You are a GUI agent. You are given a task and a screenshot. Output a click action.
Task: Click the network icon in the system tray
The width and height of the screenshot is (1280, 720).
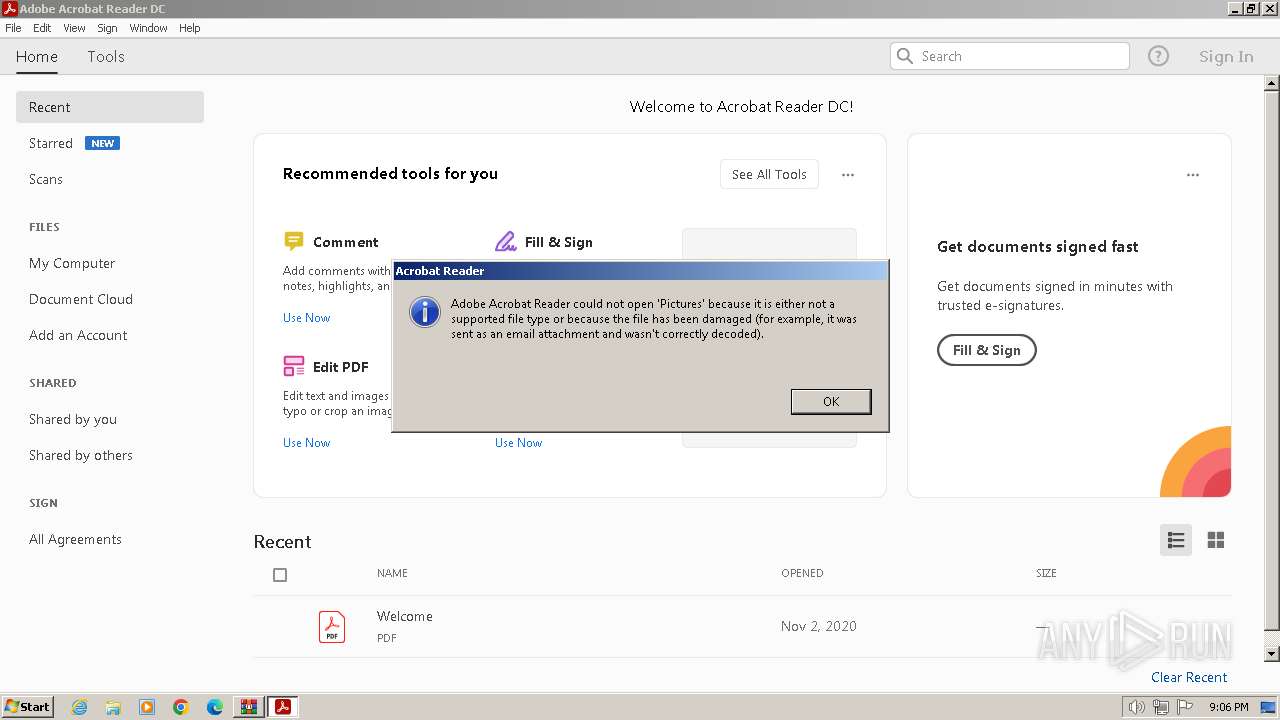click(x=1161, y=707)
